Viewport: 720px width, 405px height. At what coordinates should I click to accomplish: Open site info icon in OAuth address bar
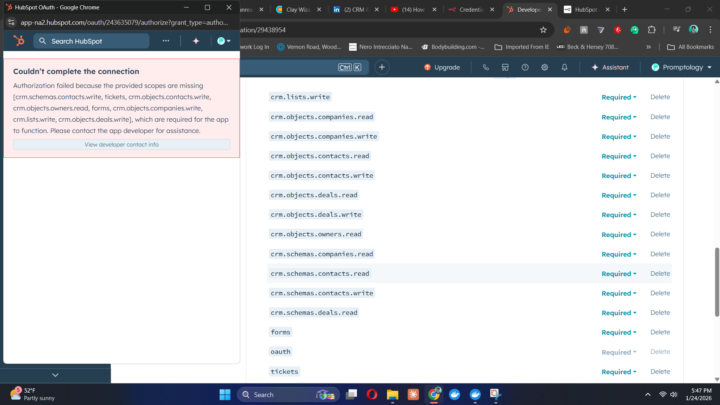[x=11, y=22]
